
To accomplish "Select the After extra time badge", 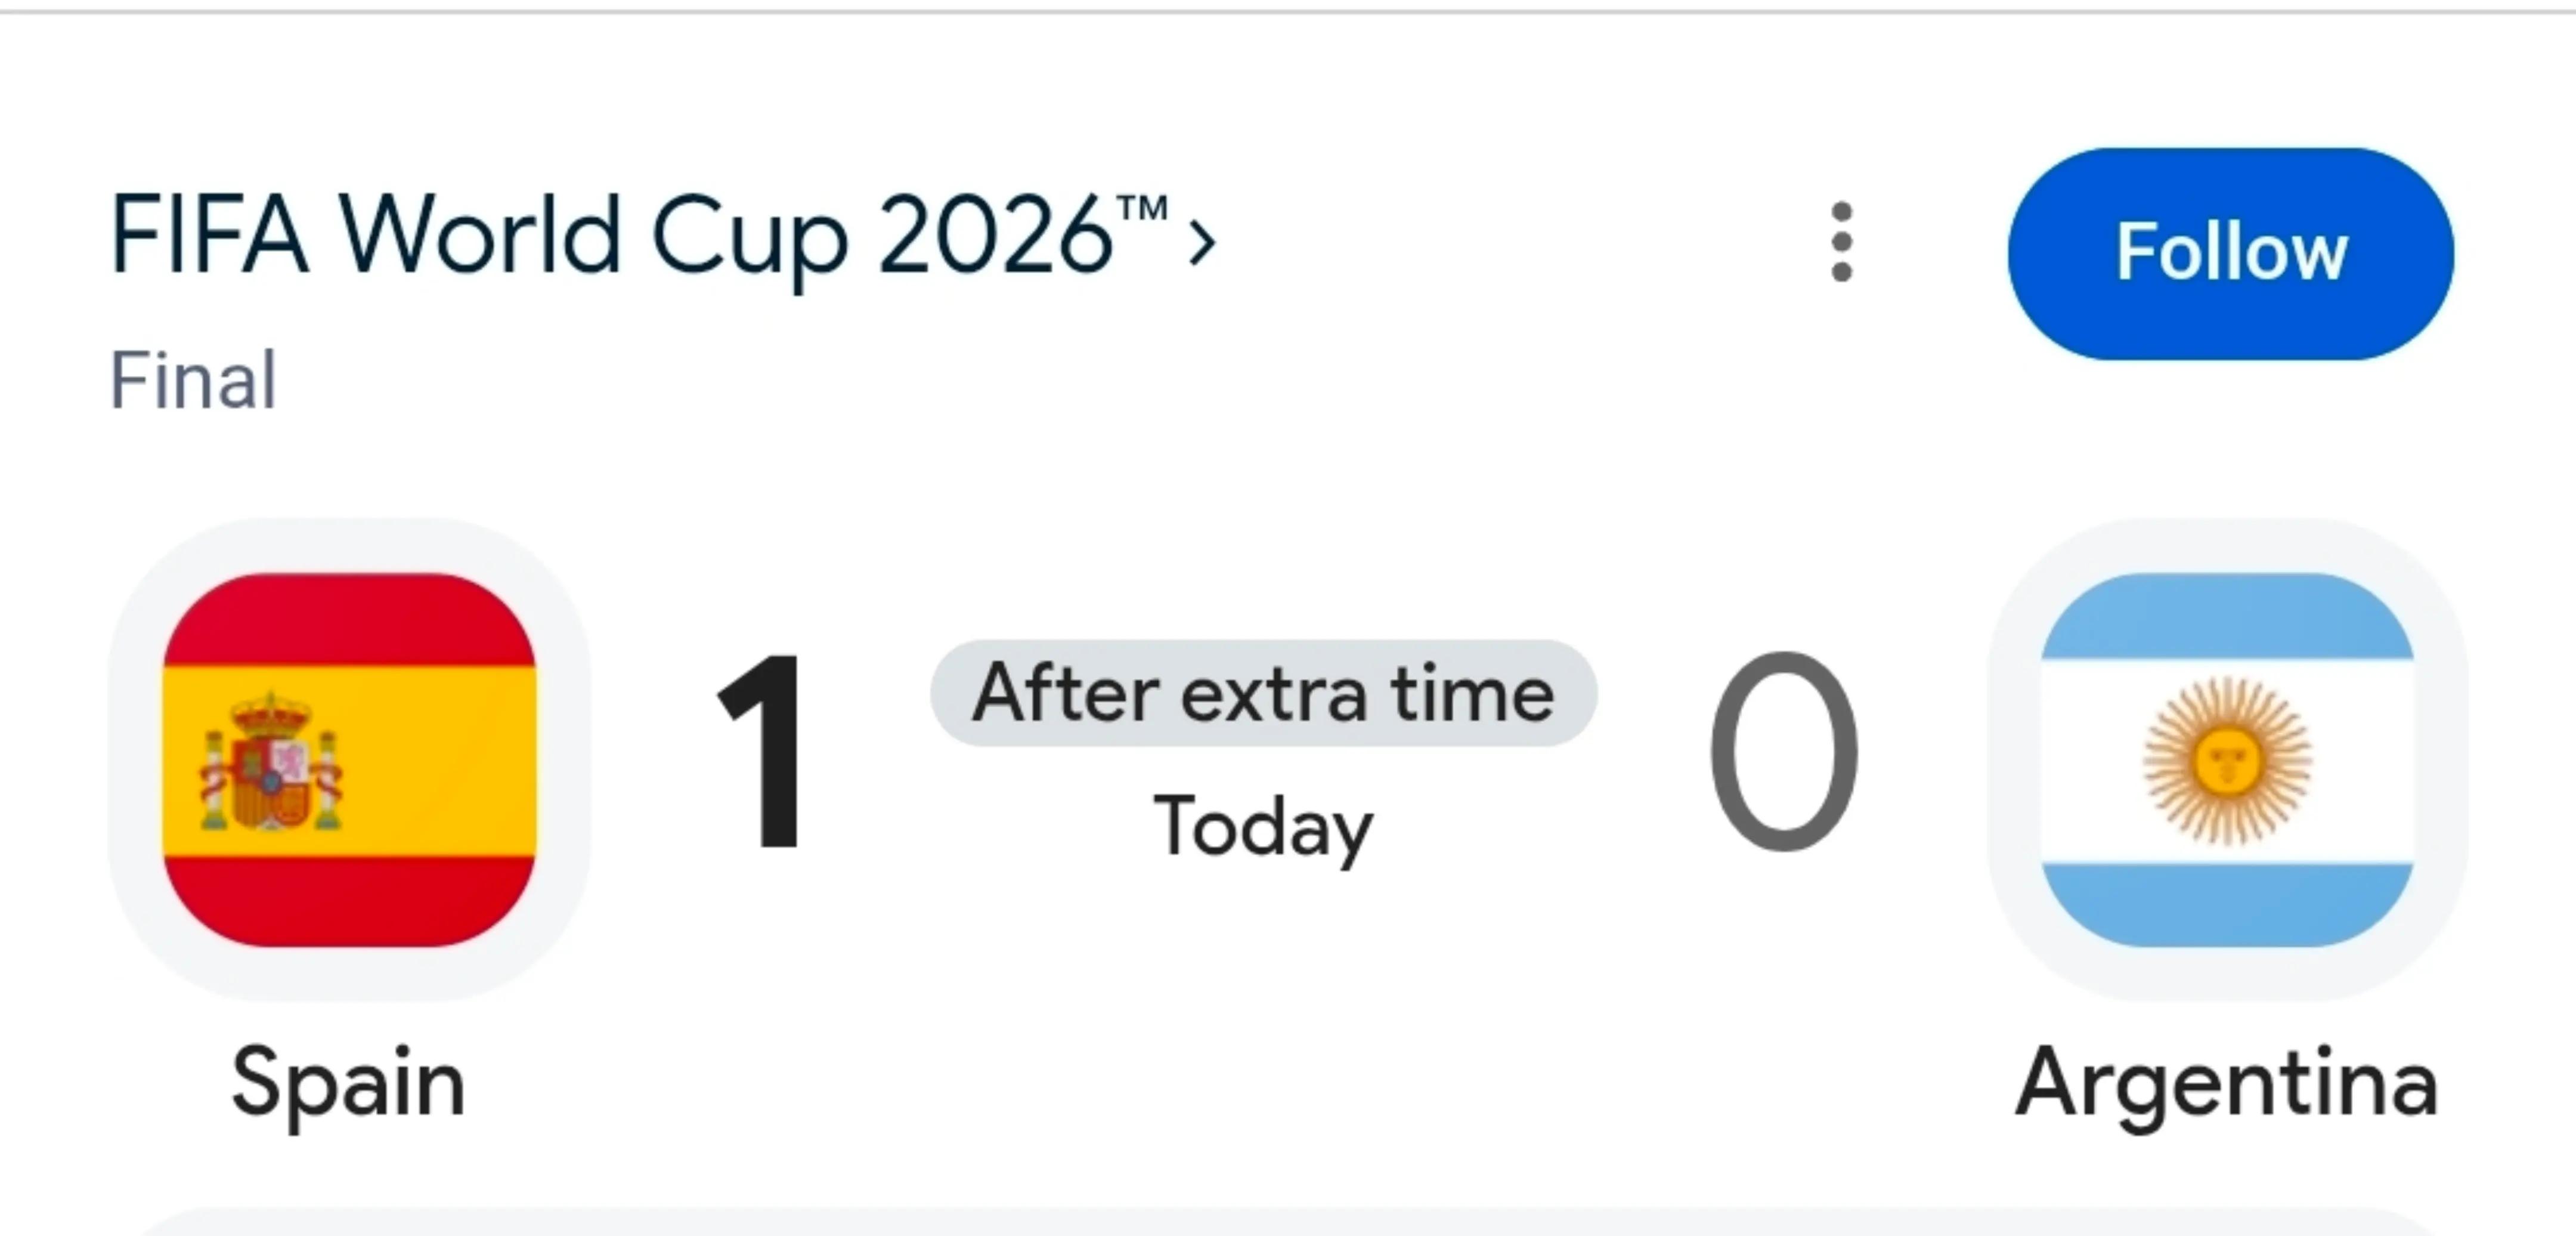I will pos(1263,693).
